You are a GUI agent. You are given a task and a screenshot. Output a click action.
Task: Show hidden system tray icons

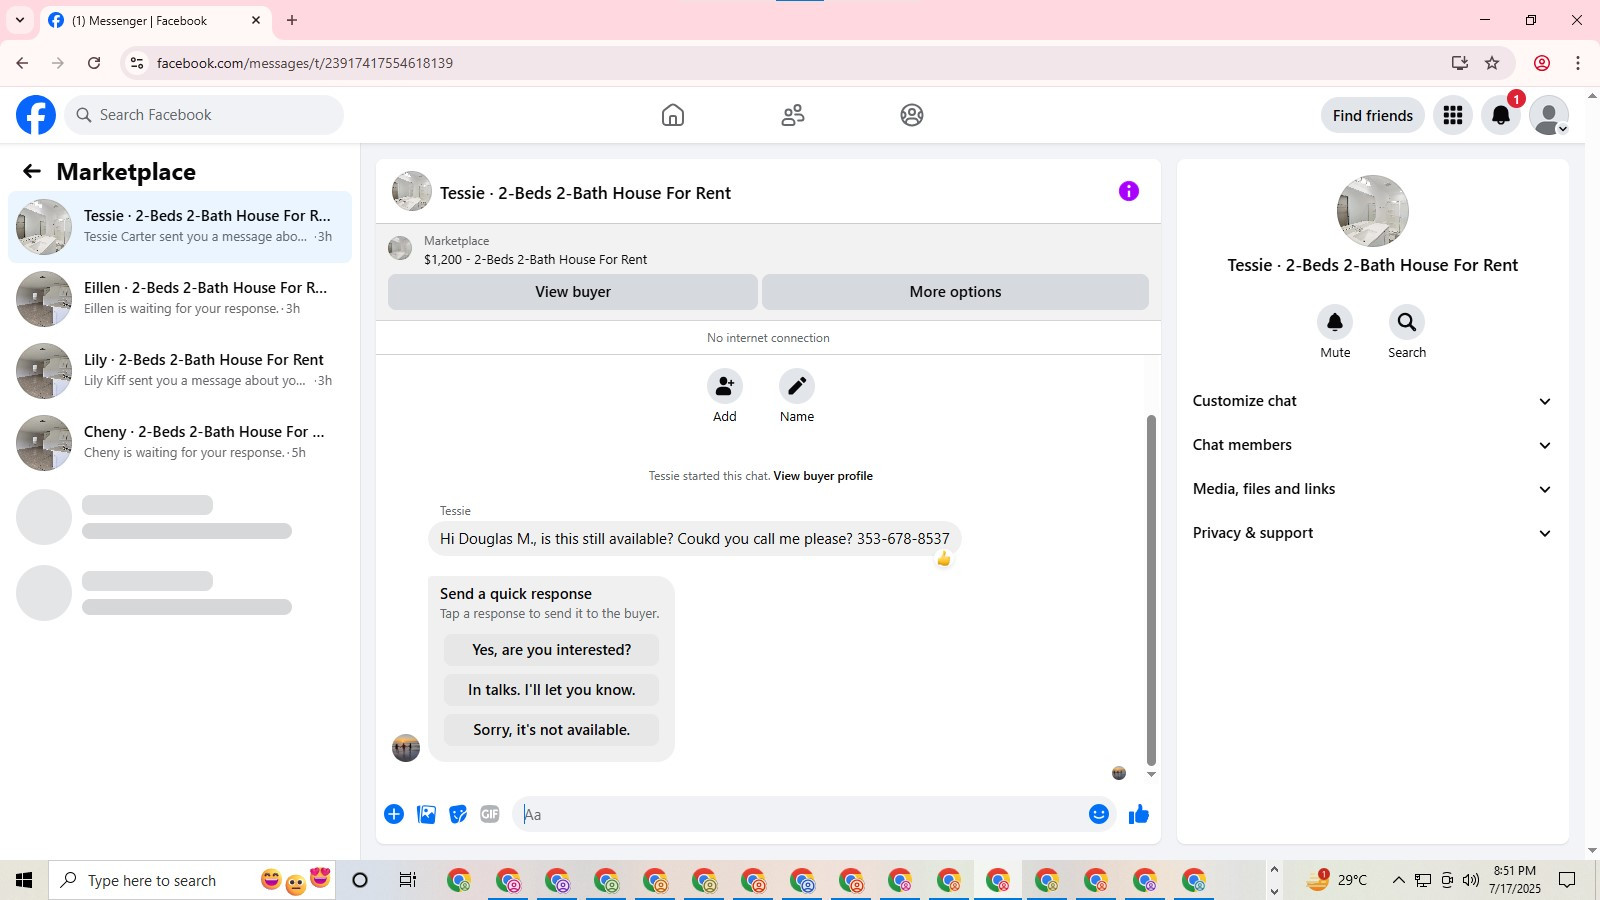click(x=1398, y=880)
